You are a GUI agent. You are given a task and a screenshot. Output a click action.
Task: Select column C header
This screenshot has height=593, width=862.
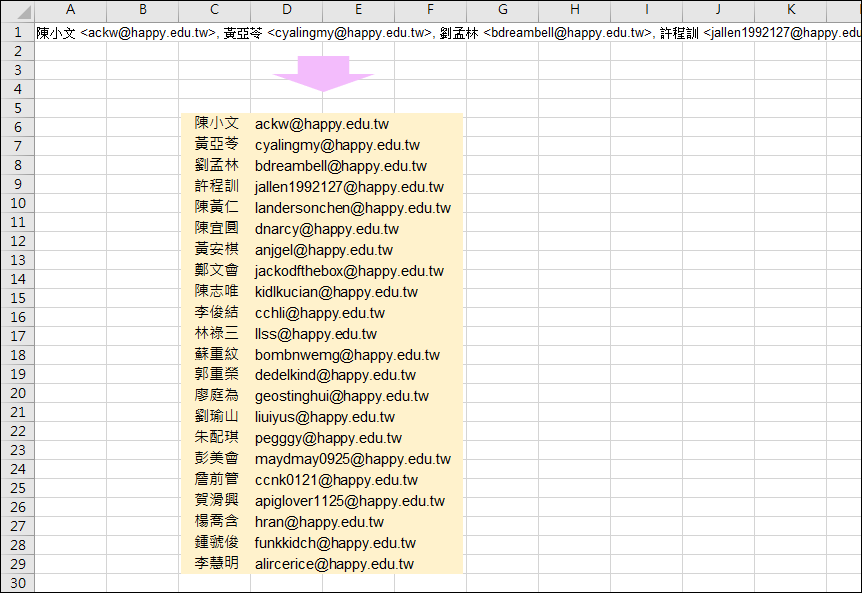pyautogui.click(x=214, y=9)
